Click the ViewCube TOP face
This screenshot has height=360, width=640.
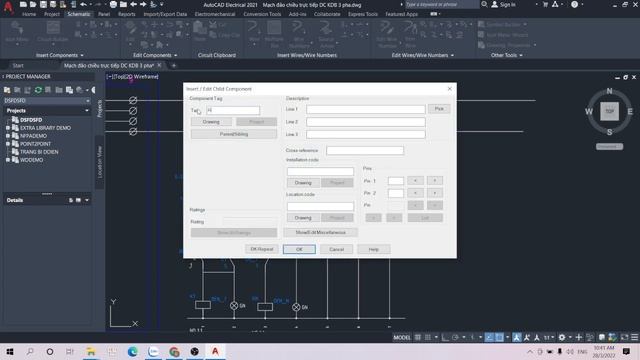pos(609,111)
